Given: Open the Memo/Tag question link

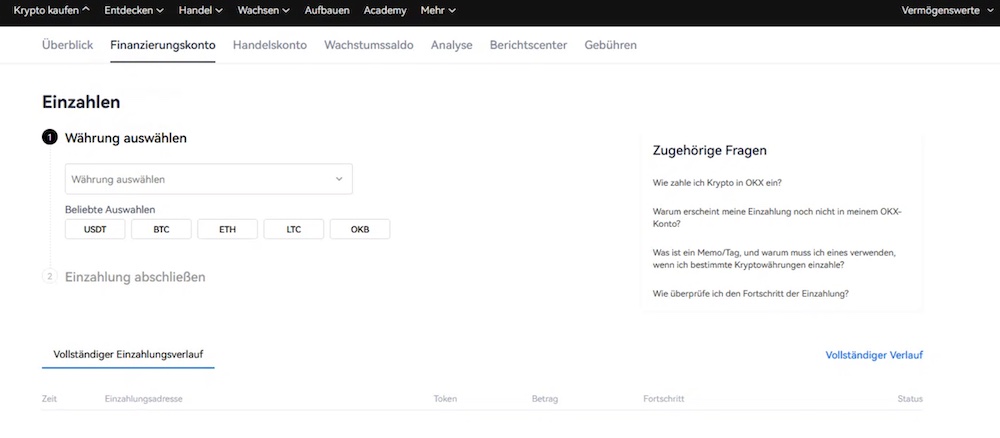Looking at the screenshot, I should 774,258.
